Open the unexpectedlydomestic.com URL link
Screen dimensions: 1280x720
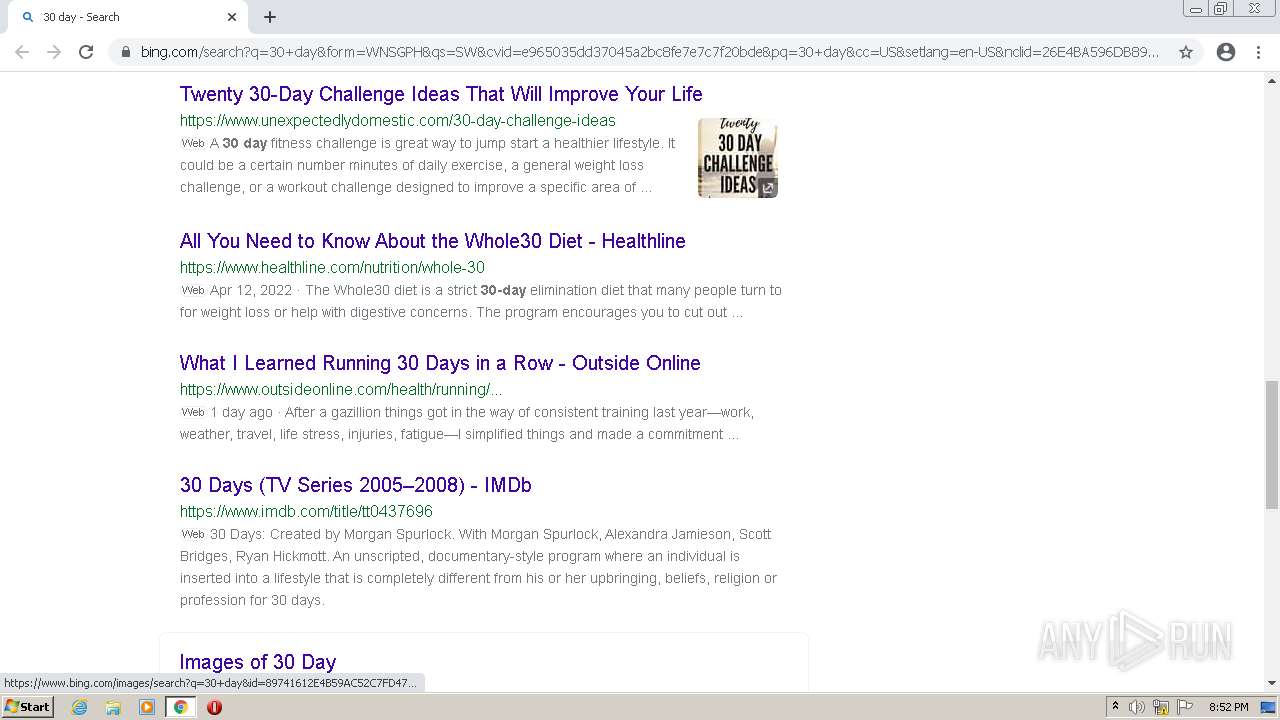(398, 120)
